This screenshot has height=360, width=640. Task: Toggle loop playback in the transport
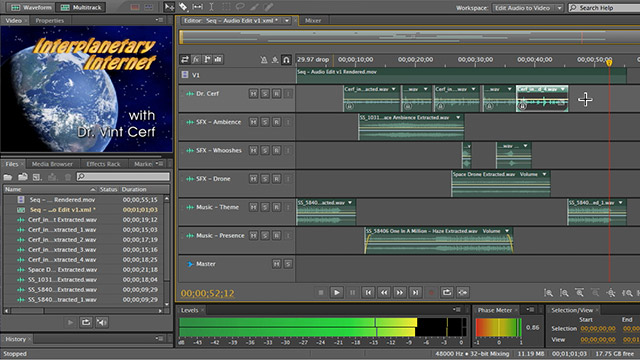[x=447, y=292]
